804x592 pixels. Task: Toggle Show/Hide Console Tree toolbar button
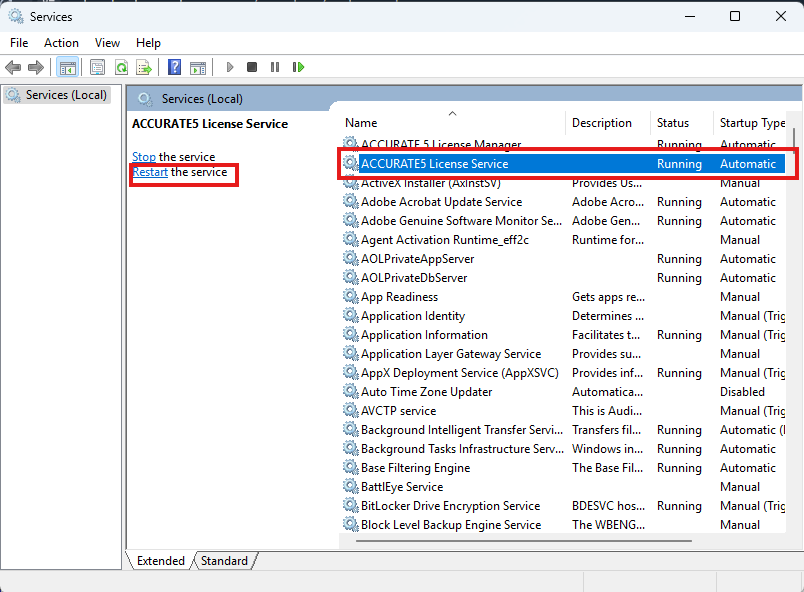pyautogui.click(x=68, y=67)
